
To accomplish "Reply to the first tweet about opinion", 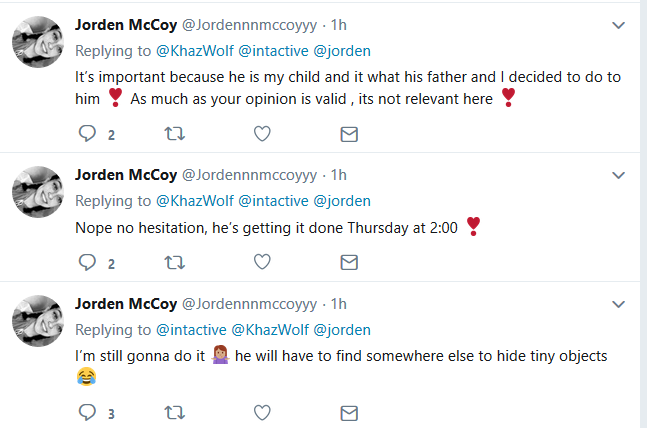I will 87,134.
